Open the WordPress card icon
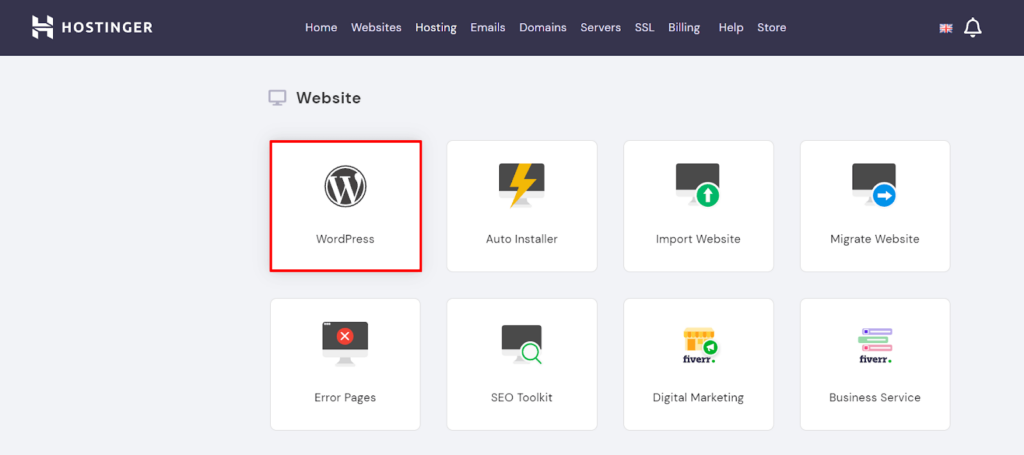Viewport: 1024px width, 455px height. click(345, 186)
